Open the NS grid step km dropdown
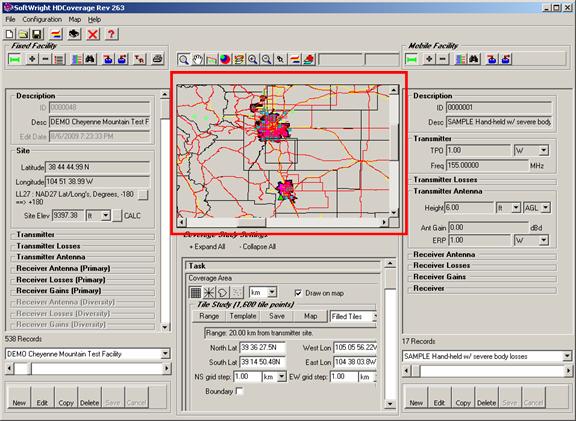This screenshot has height=421, width=576. 282,377
